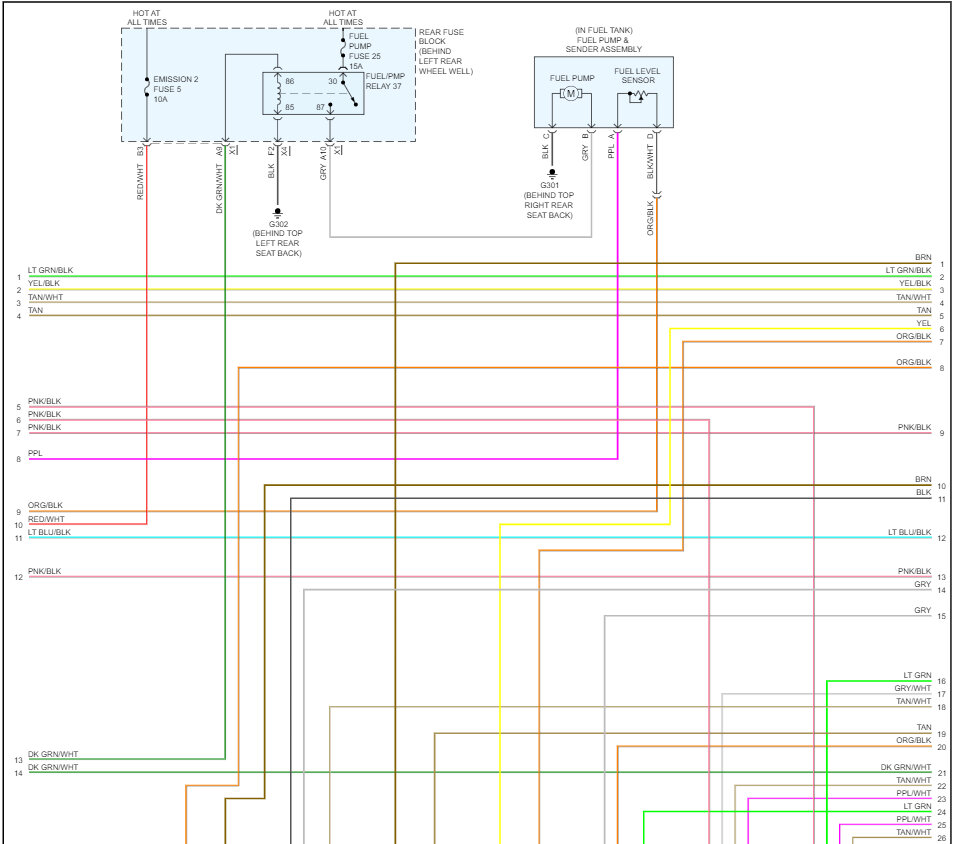The image size is (957, 844).
Task: Click 'BRN' label at right pin 10
Action: [x=923, y=480]
